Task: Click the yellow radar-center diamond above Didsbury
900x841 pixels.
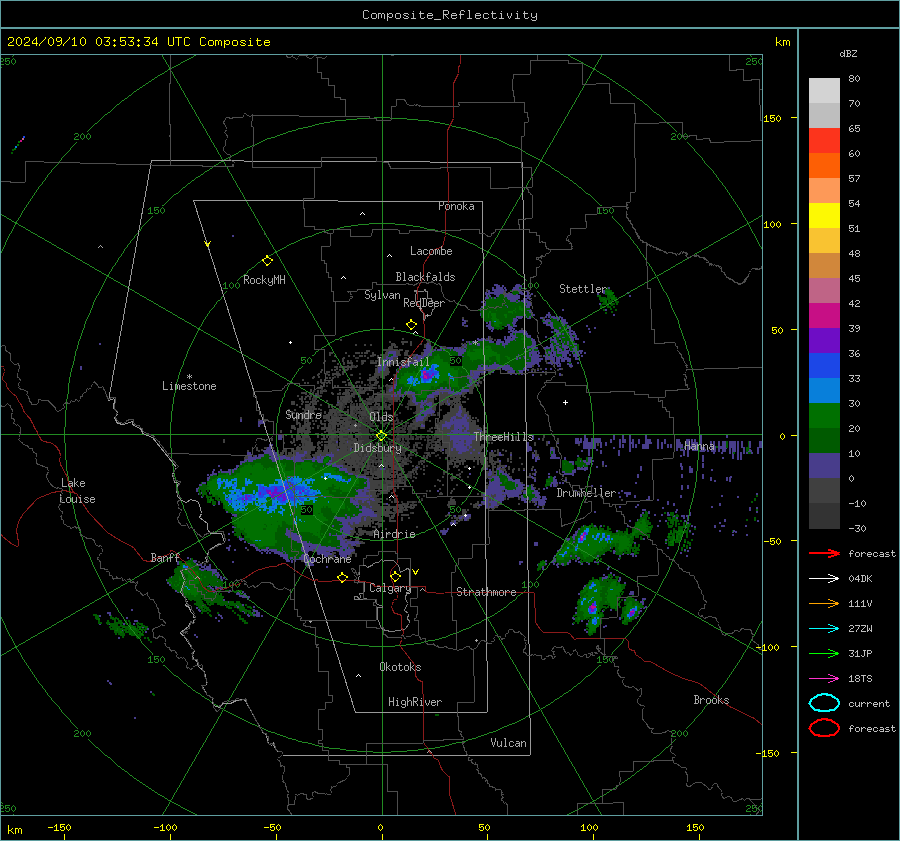Action: click(x=381, y=436)
